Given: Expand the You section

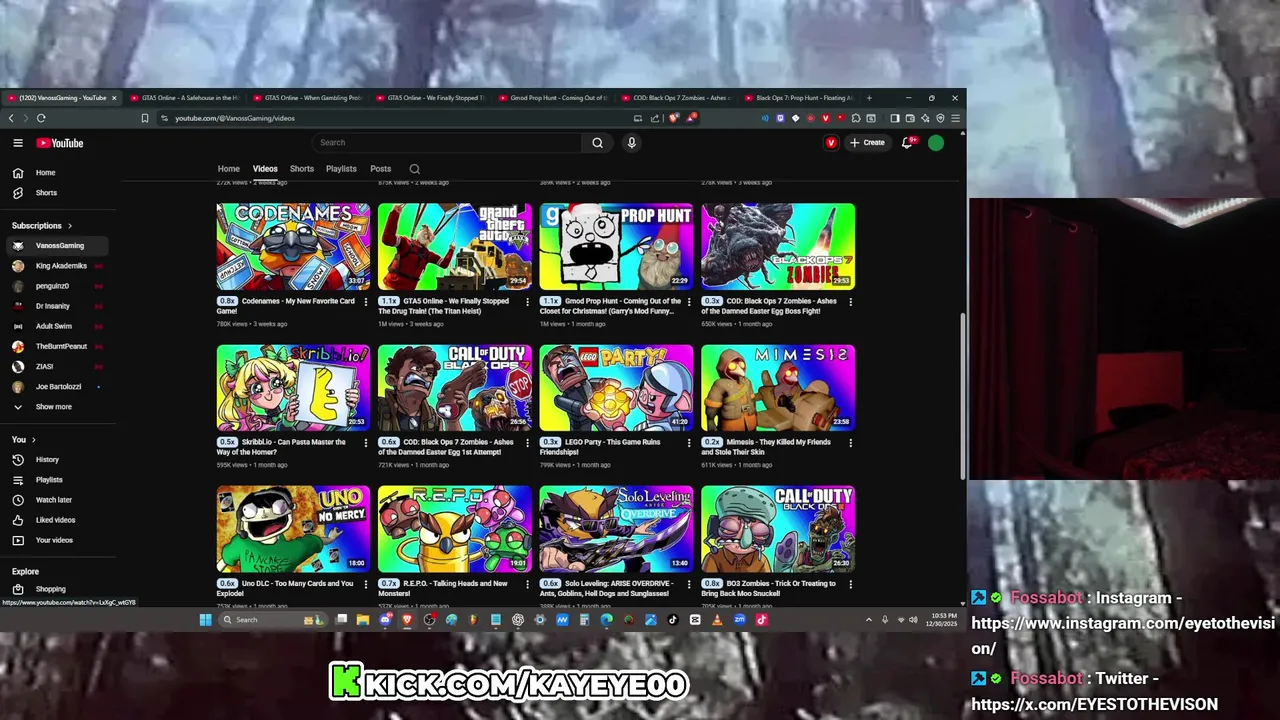Looking at the screenshot, I should pos(24,439).
